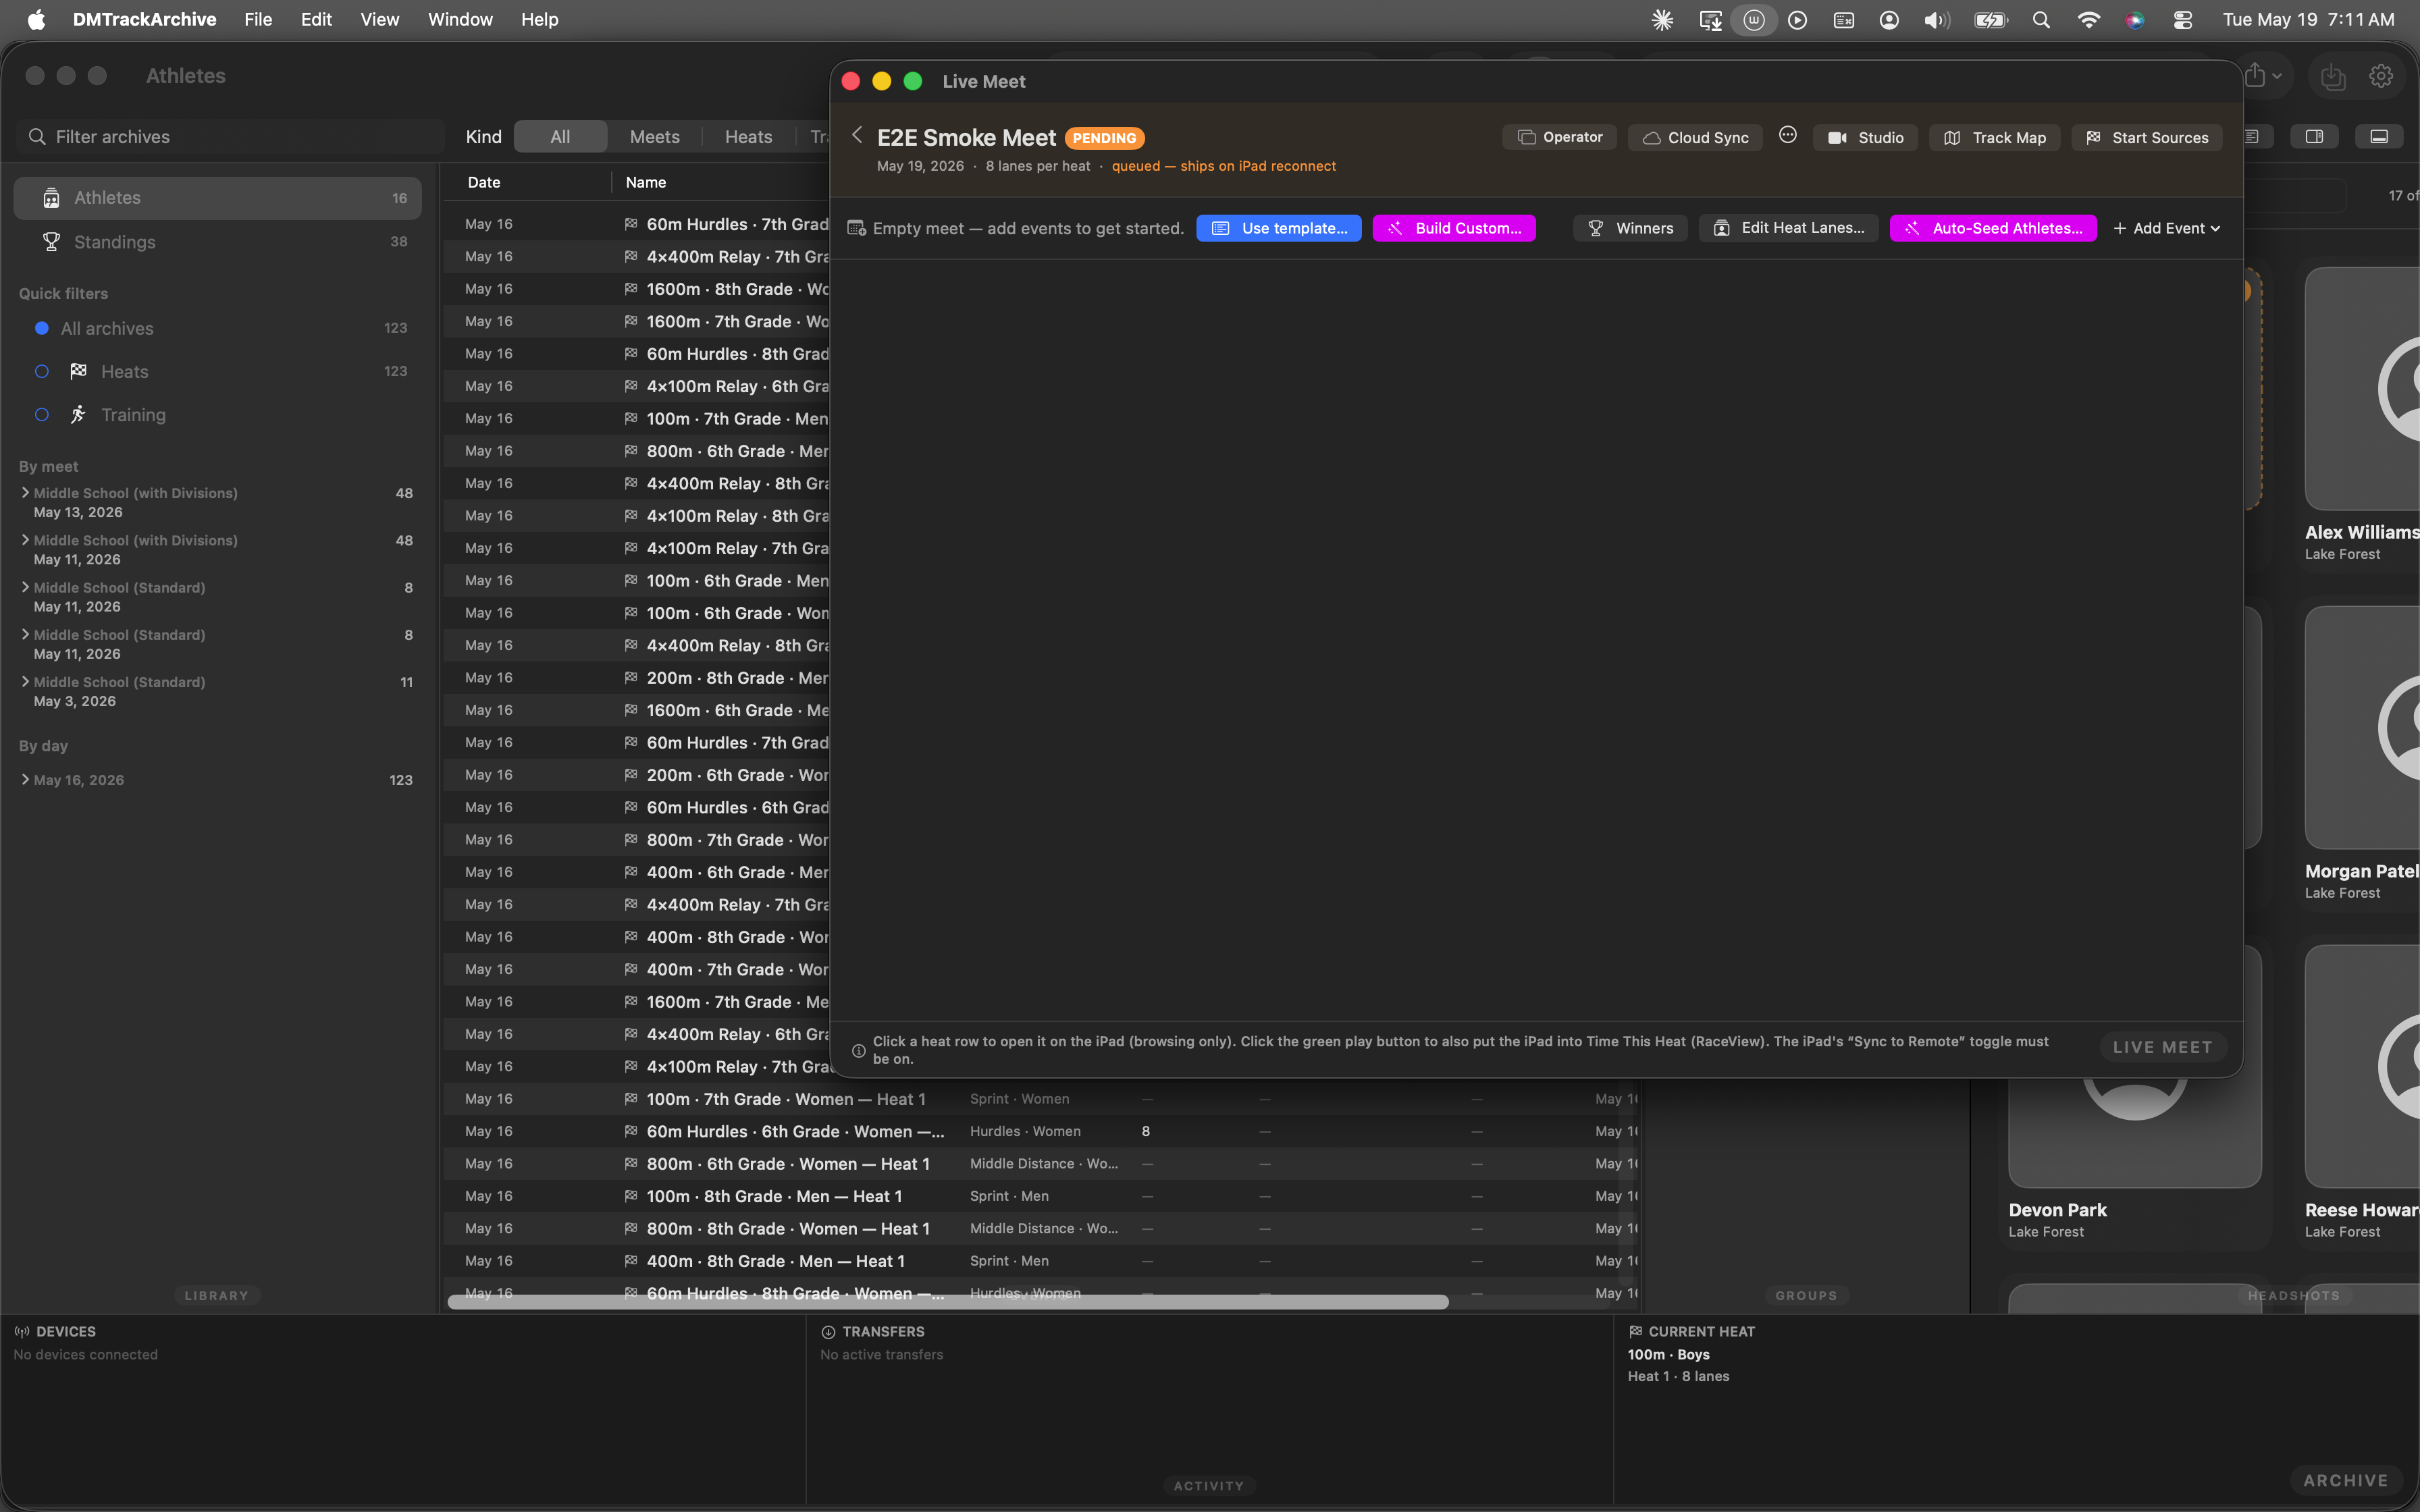Expand Middle School (Standard) May 3, 2026

click(25, 681)
